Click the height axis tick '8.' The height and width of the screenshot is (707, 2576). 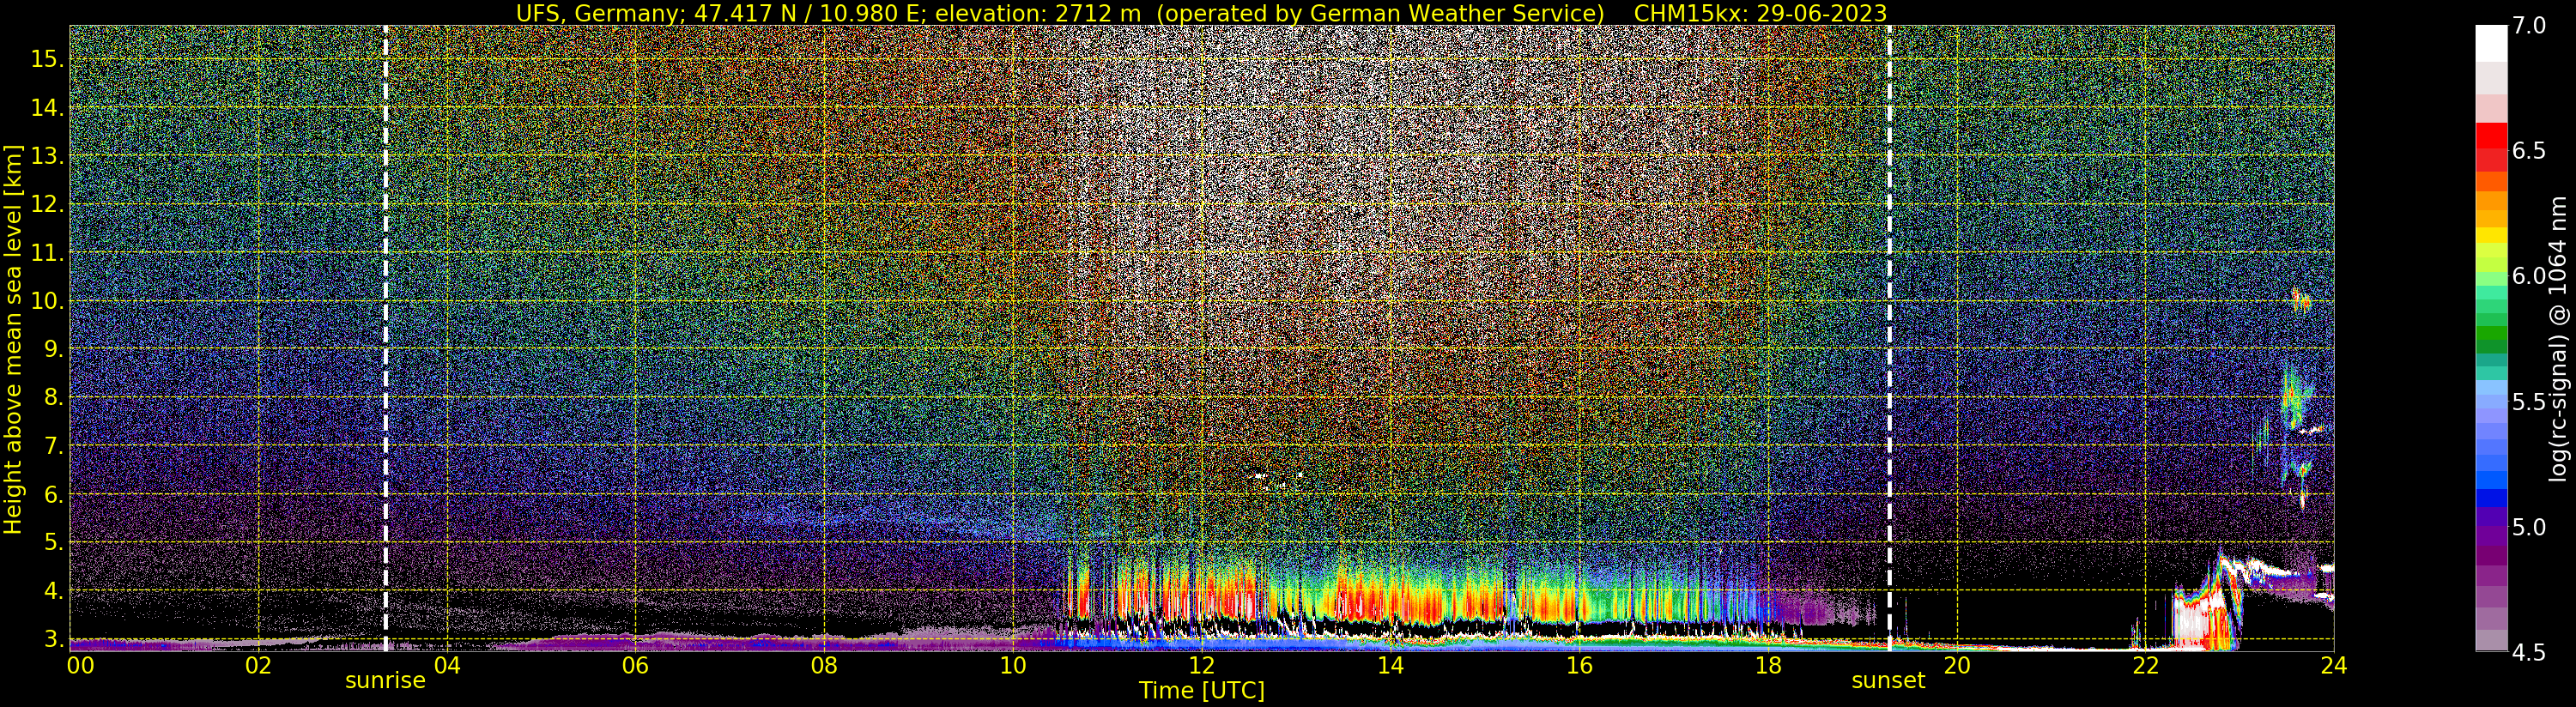point(53,398)
